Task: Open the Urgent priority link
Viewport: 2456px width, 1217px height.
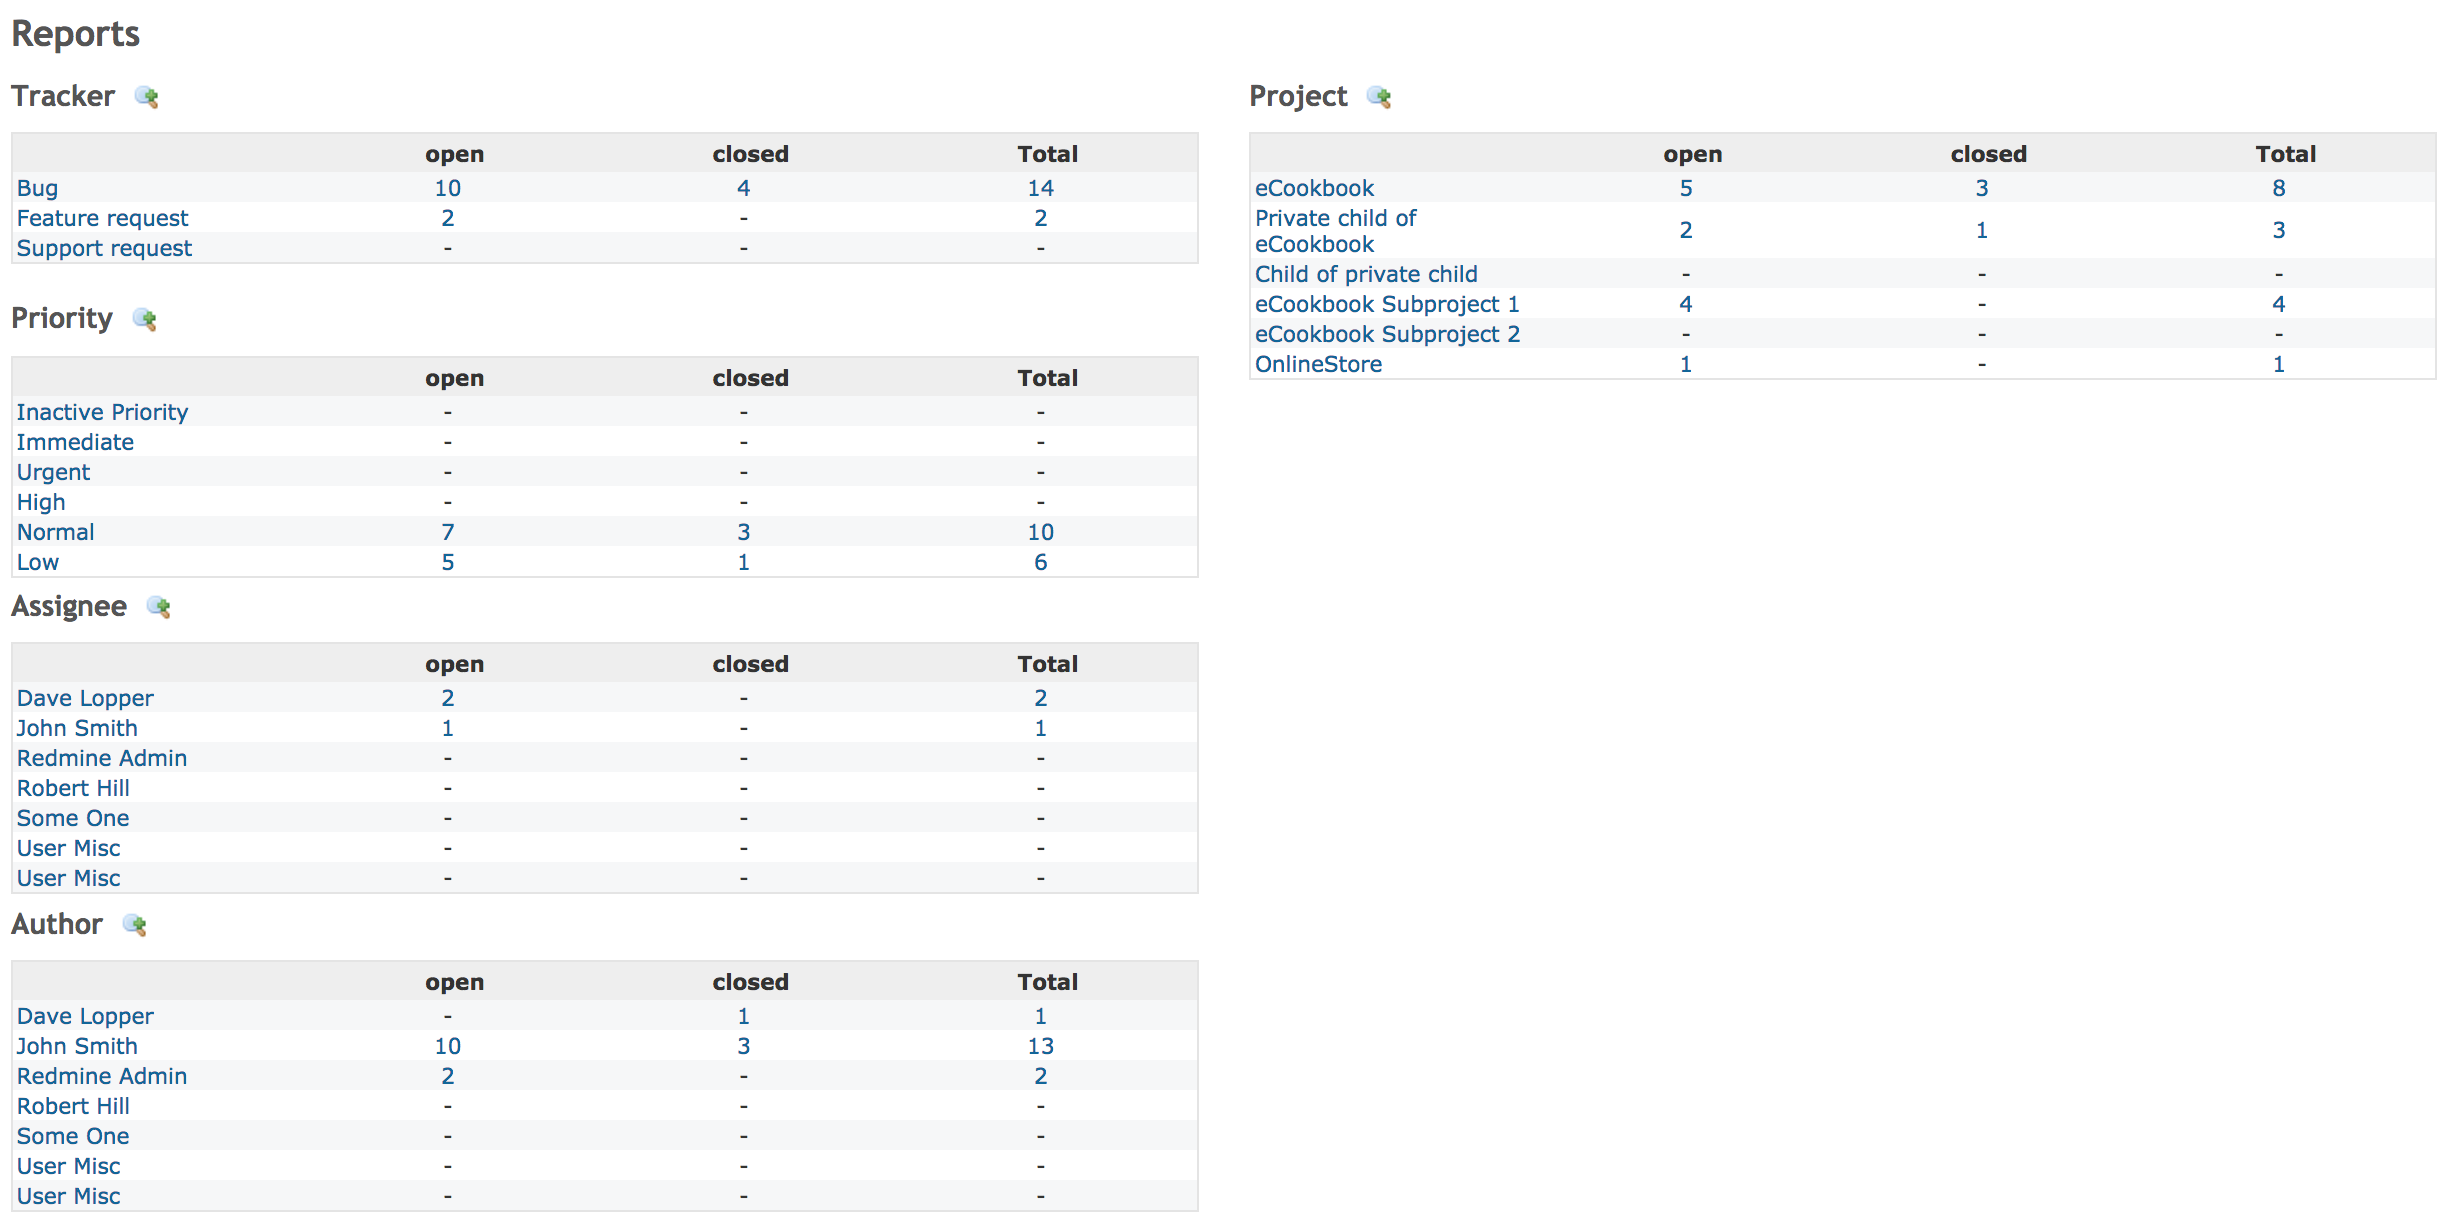Action: (53, 472)
